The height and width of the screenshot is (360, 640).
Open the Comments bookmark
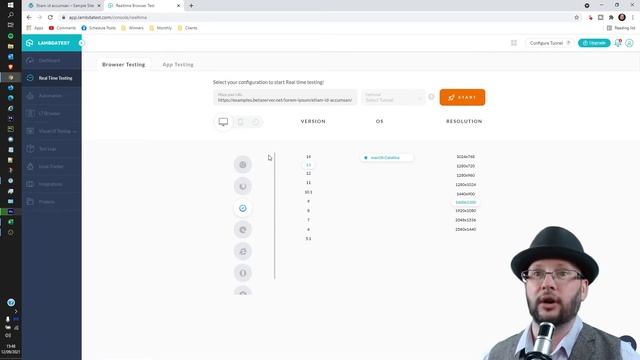[62, 28]
